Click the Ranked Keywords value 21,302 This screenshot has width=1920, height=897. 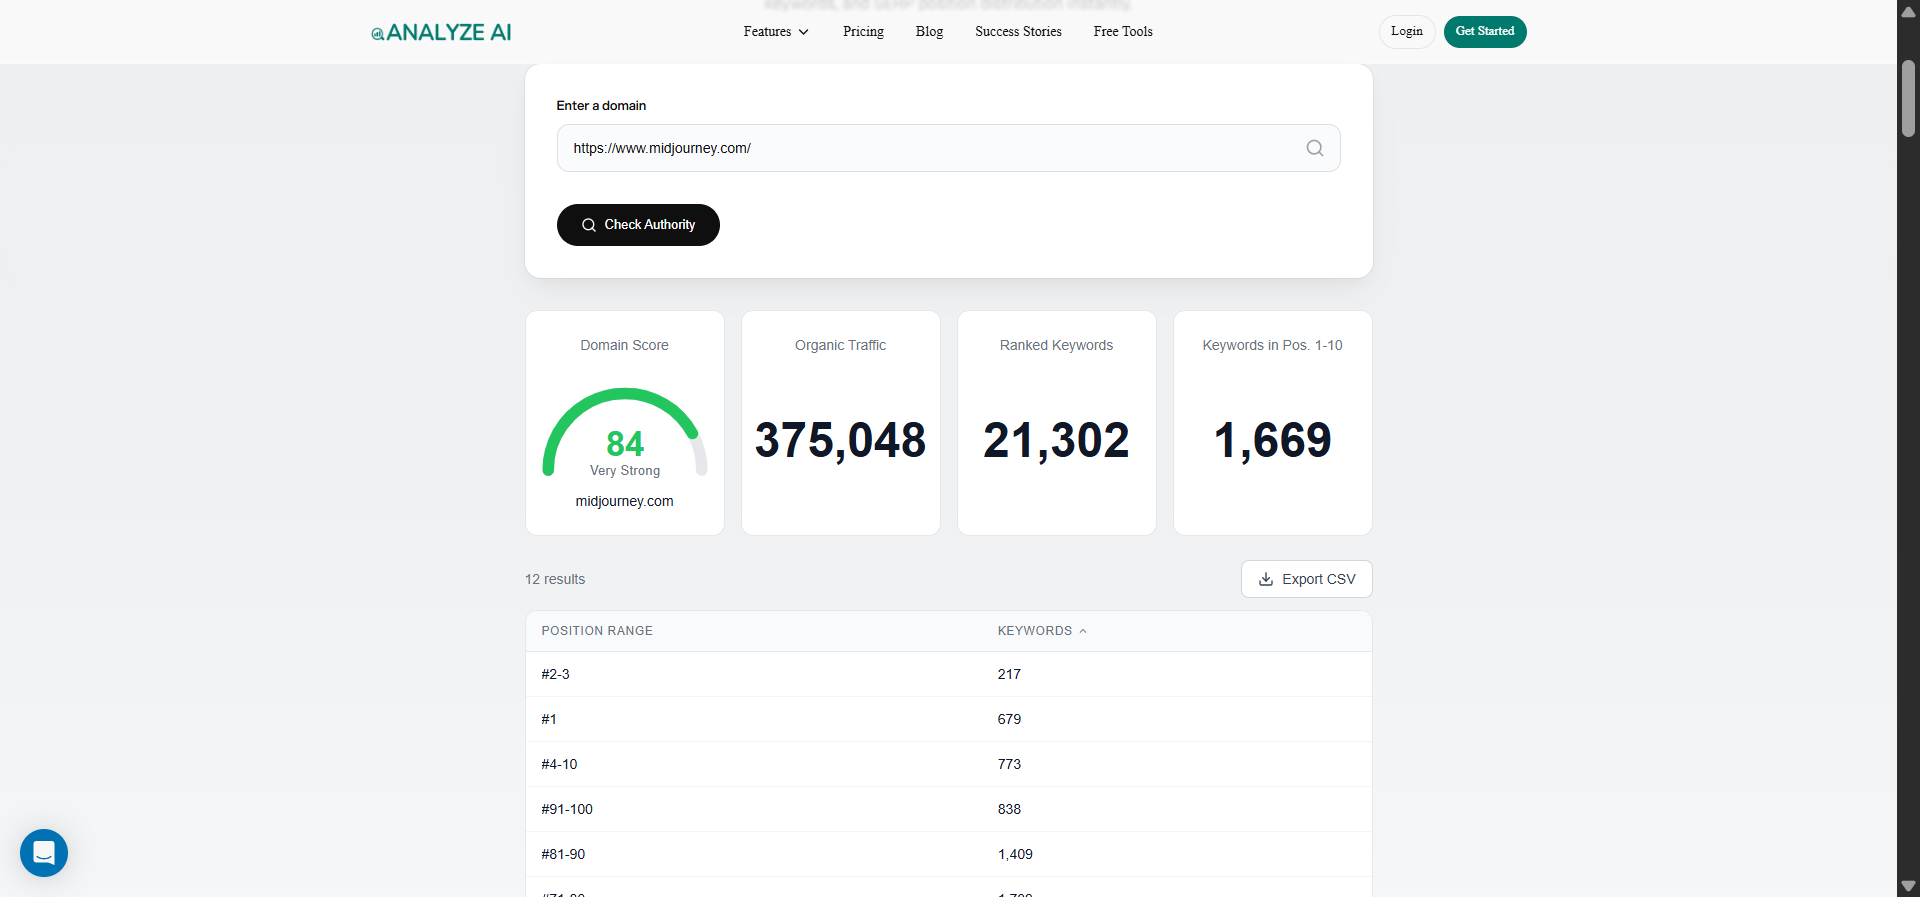coord(1057,440)
